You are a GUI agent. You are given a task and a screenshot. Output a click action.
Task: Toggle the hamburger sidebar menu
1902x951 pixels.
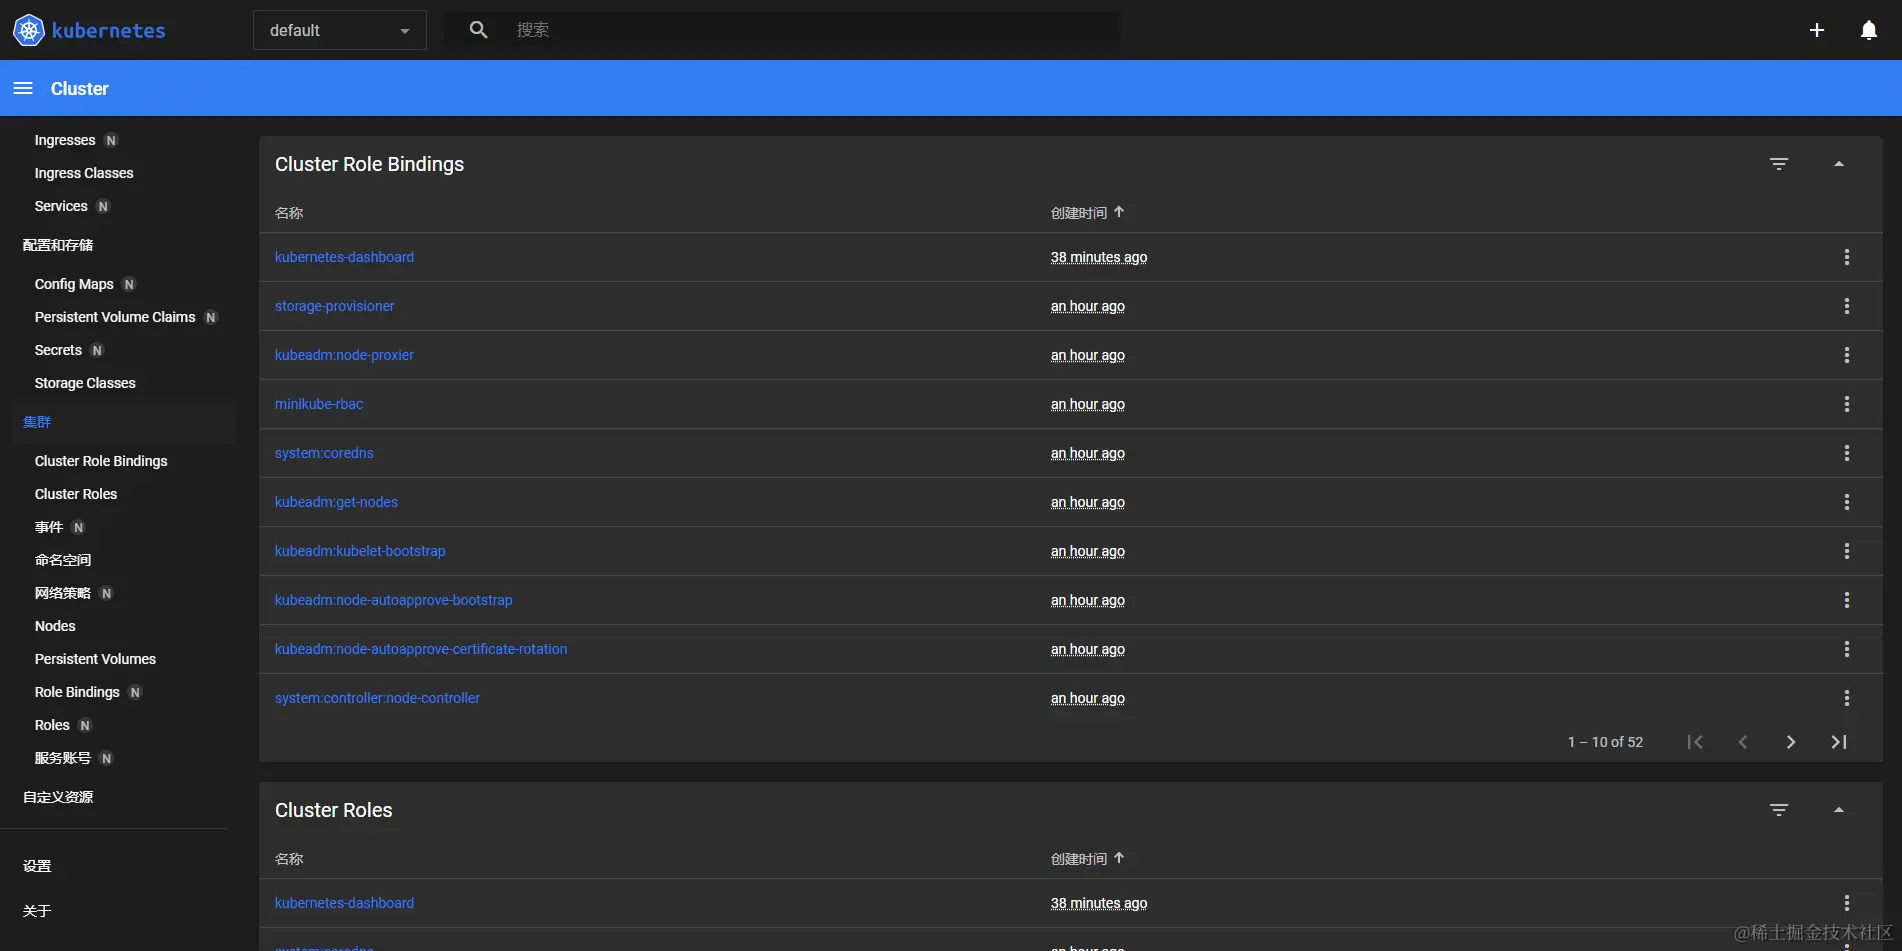pyautogui.click(x=23, y=88)
